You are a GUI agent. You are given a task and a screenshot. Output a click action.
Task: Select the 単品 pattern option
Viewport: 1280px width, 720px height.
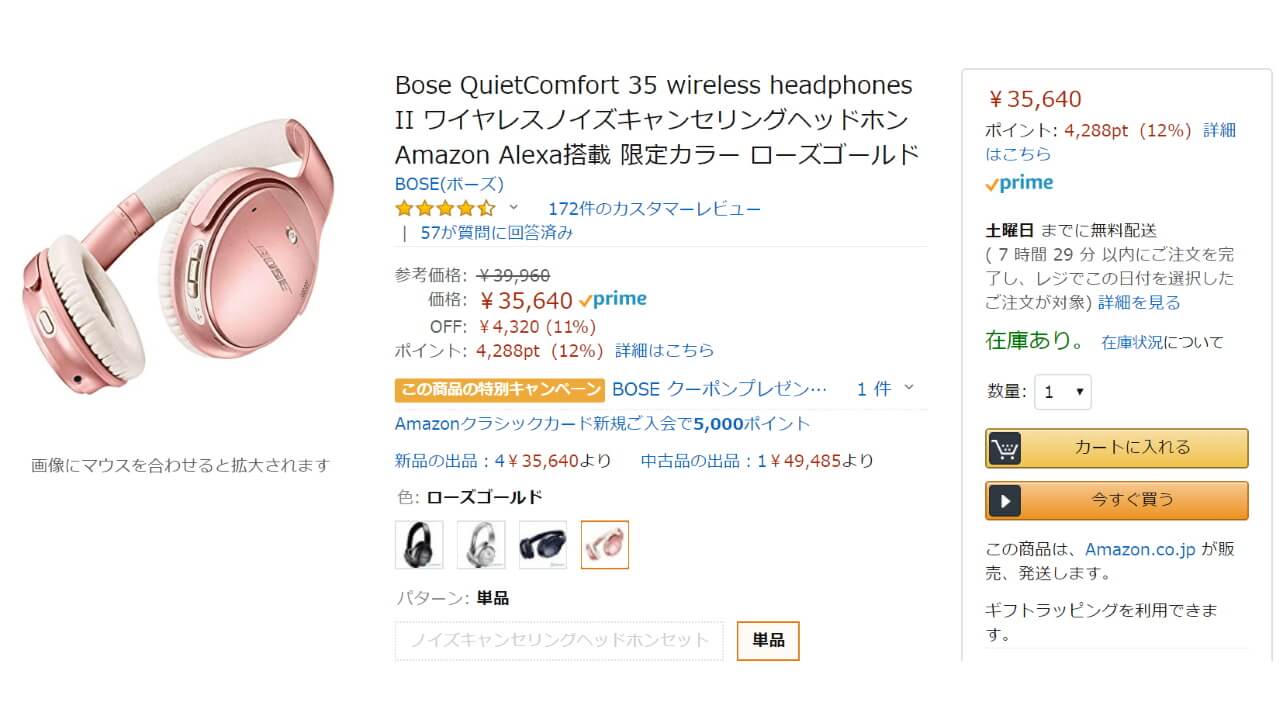coord(767,640)
